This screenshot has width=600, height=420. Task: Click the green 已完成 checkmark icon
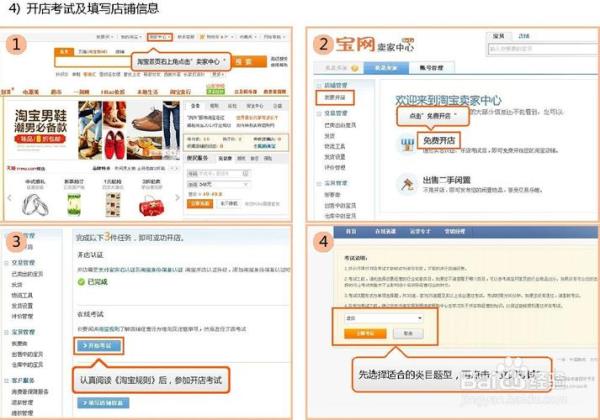click(81, 282)
